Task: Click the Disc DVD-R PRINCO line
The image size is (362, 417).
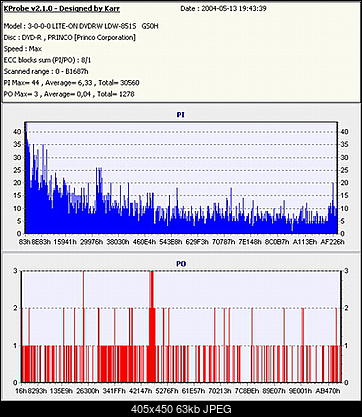Action: pyautogui.click(x=70, y=37)
